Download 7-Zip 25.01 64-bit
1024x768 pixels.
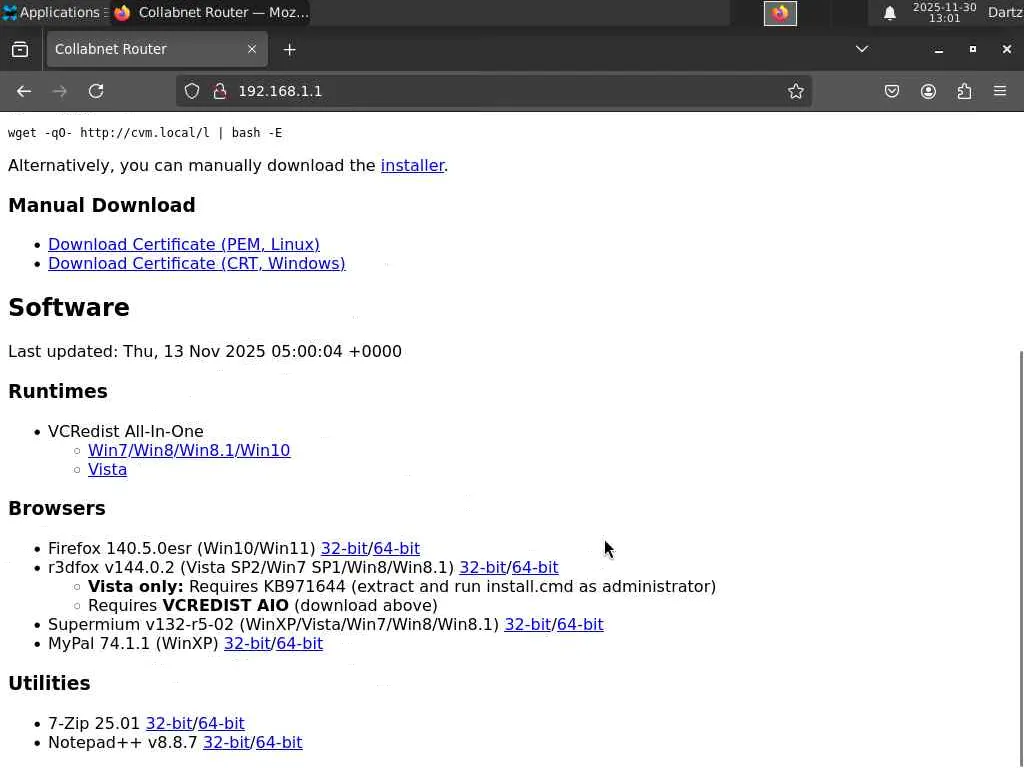point(221,724)
